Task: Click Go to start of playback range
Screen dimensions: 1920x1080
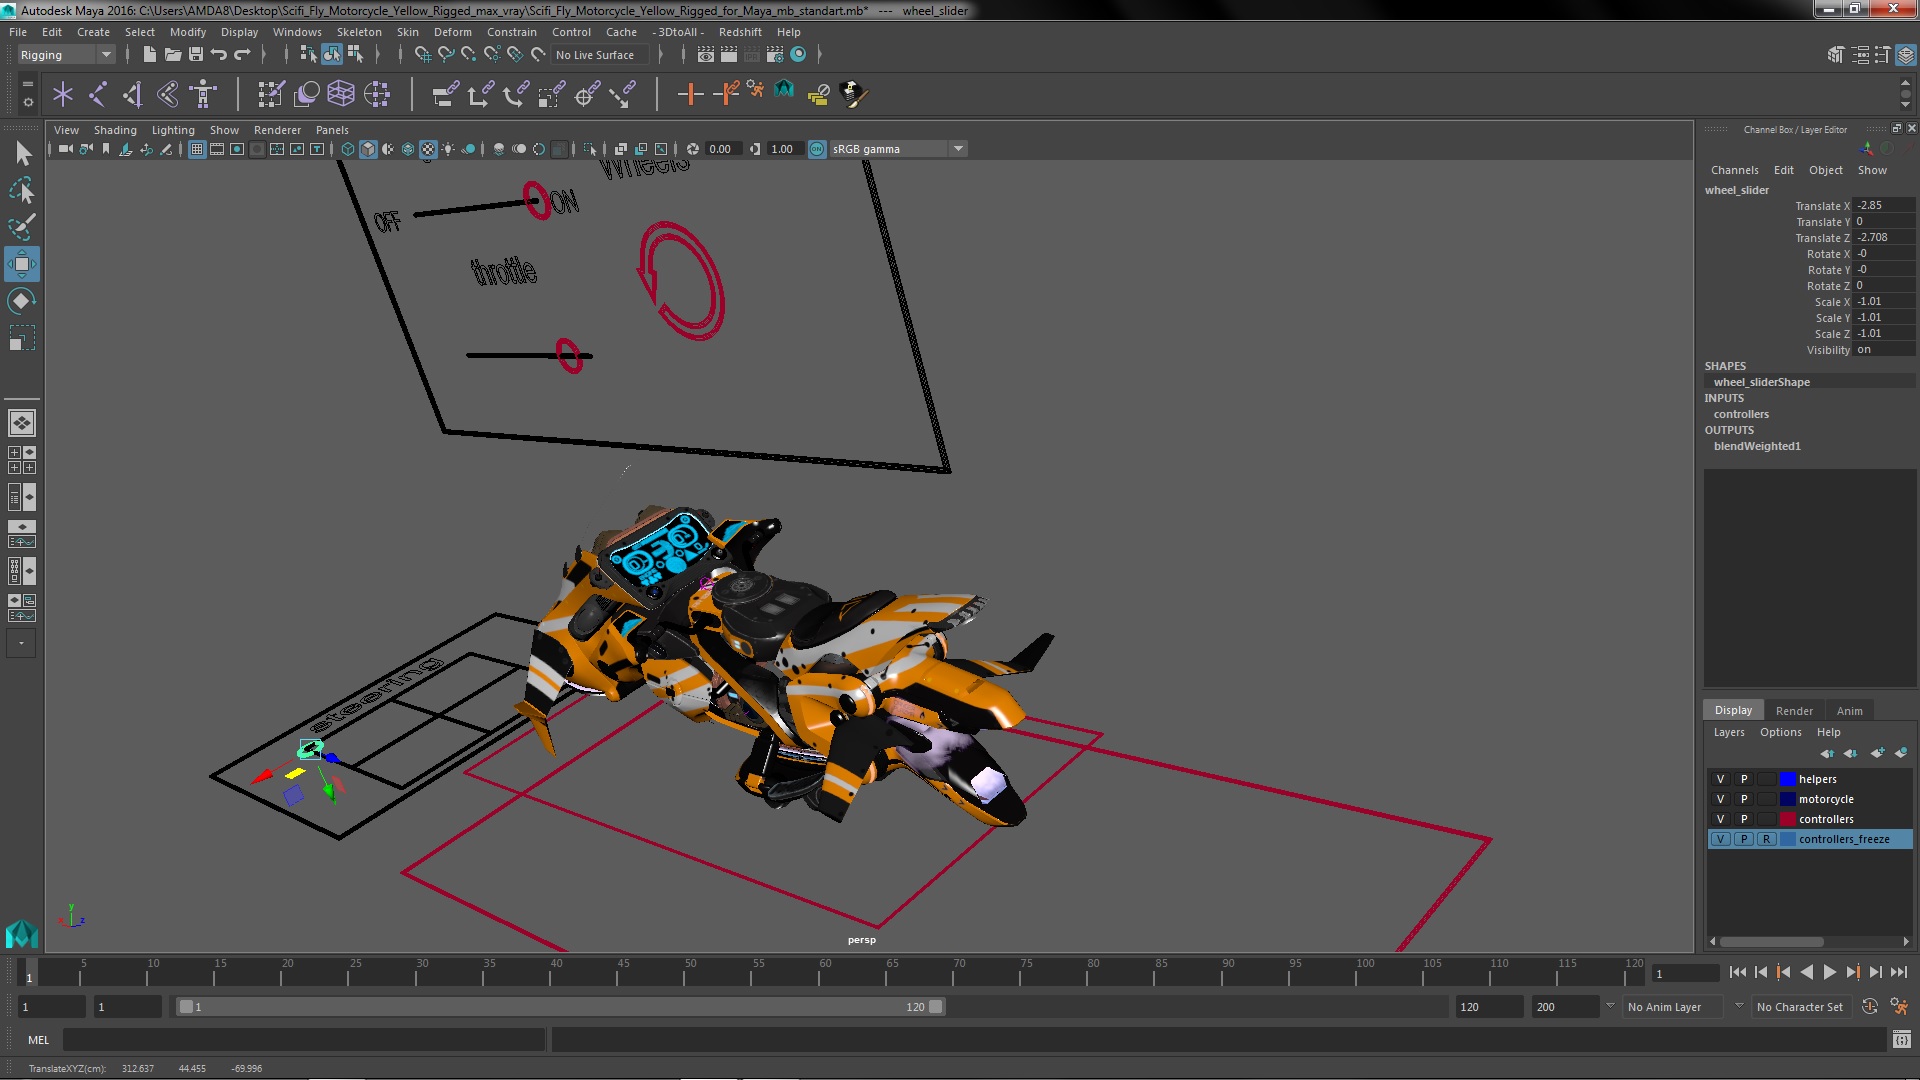Action: tap(1737, 972)
